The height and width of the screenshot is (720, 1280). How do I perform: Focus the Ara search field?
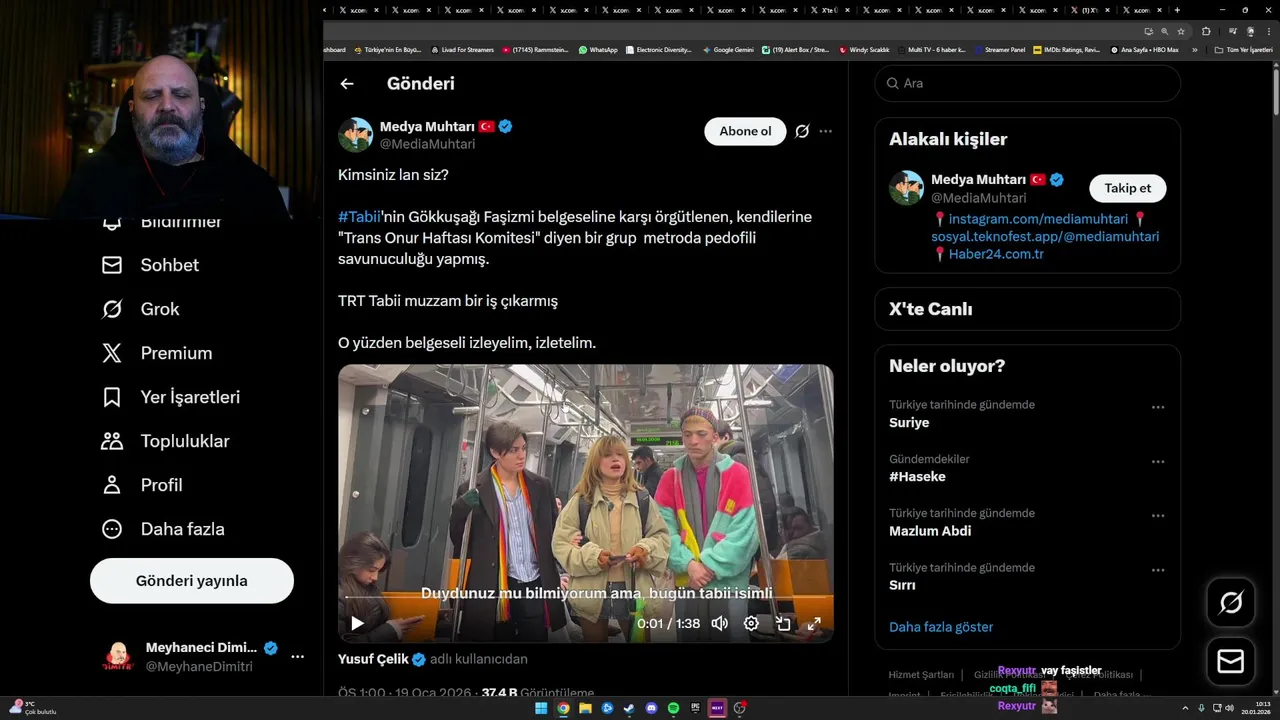tap(1028, 83)
